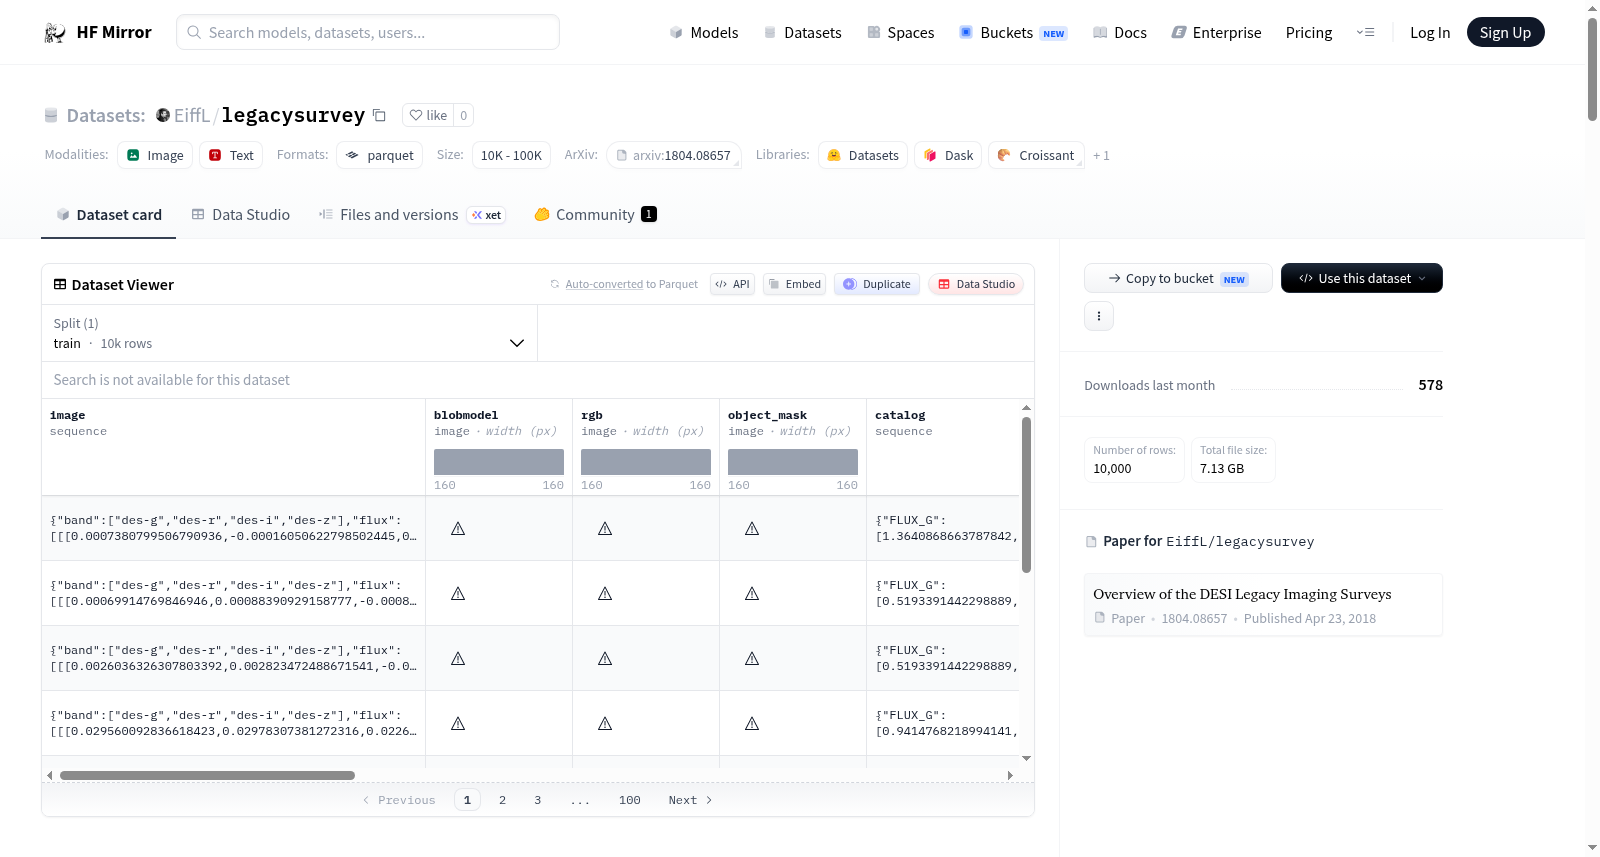The height and width of the screenshot is (857, 1600).
Task: Open the Use this dataset dropdown
Action: 1362,278
